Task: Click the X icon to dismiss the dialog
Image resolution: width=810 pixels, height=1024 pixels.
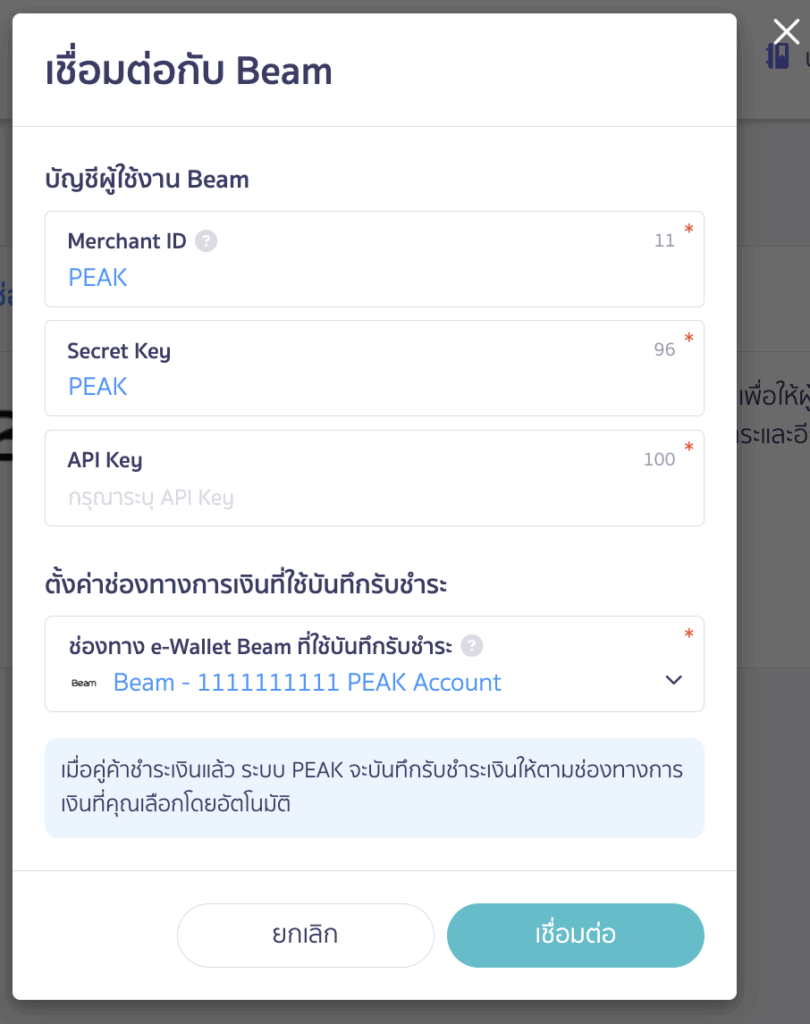Action: (x=786, y=31)
